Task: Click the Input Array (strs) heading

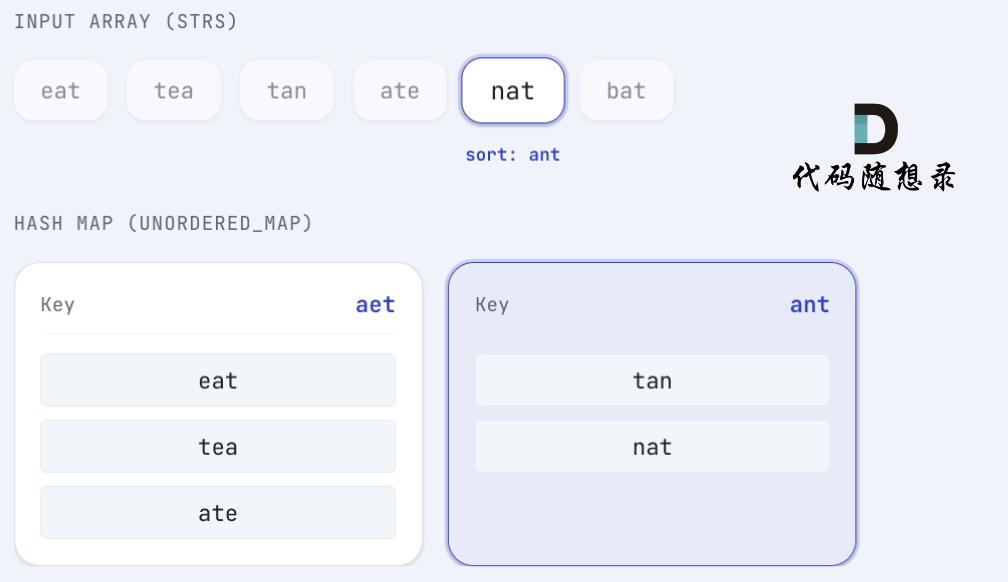Action: tap(126, 21)
